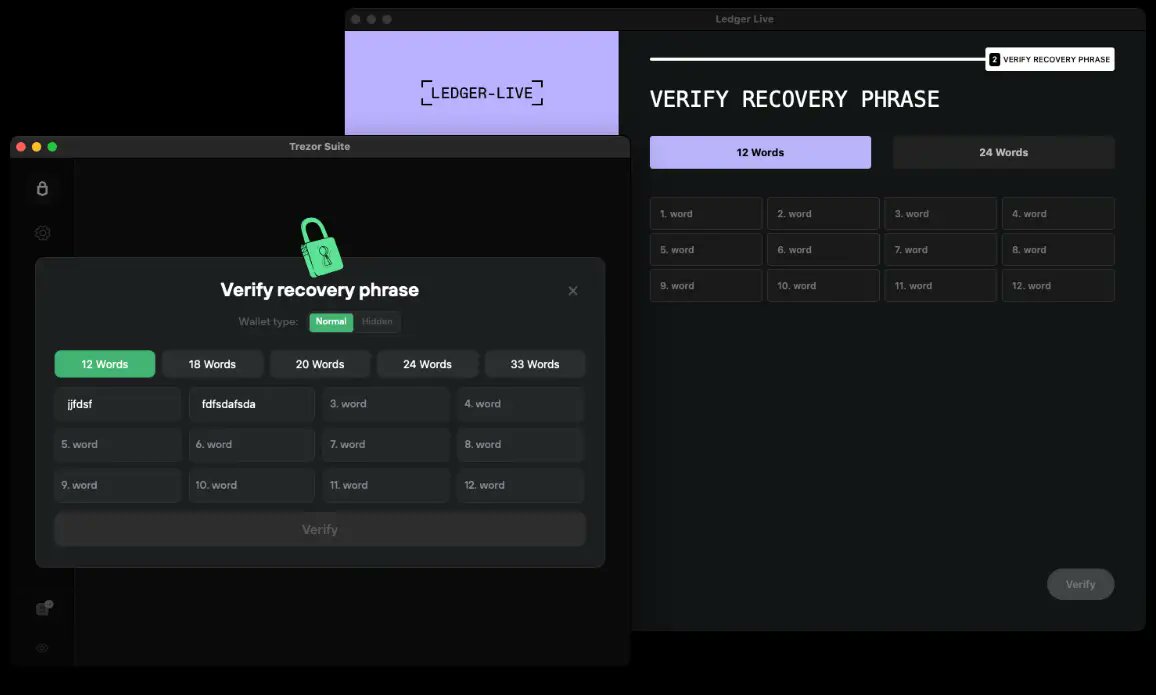Open Trezor Suite settings via the gear icon

click(x=42, y=232)
